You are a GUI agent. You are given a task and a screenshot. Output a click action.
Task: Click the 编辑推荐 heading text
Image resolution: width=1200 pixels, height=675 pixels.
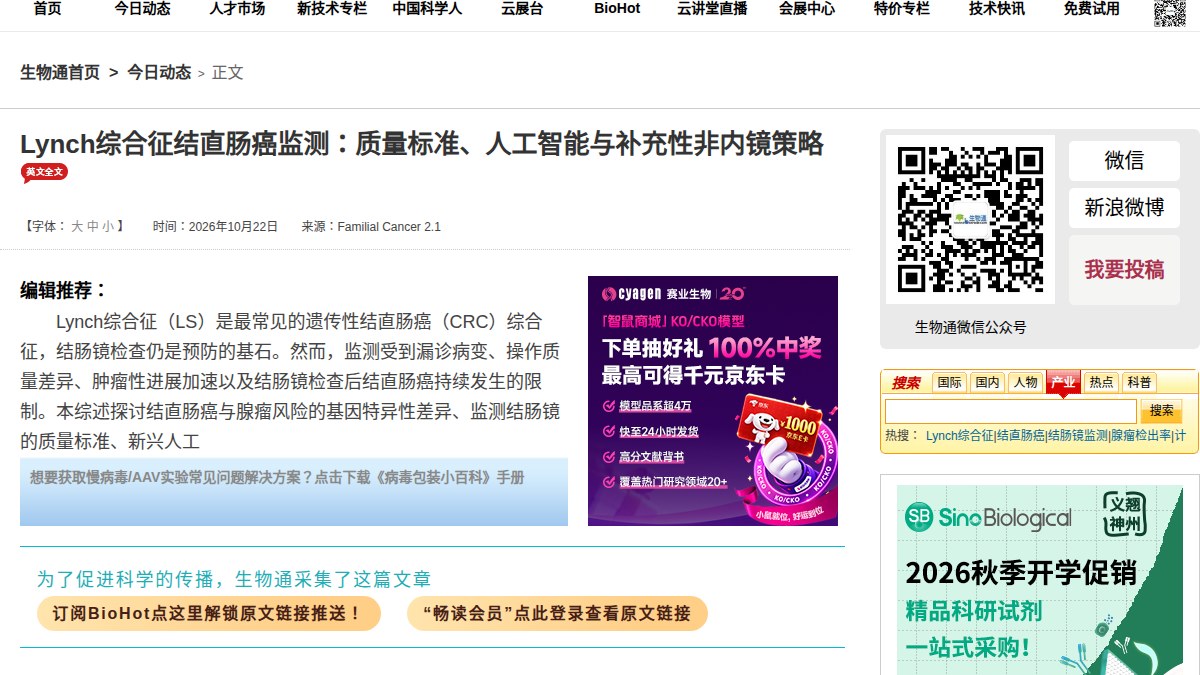[x=64, y=291]
